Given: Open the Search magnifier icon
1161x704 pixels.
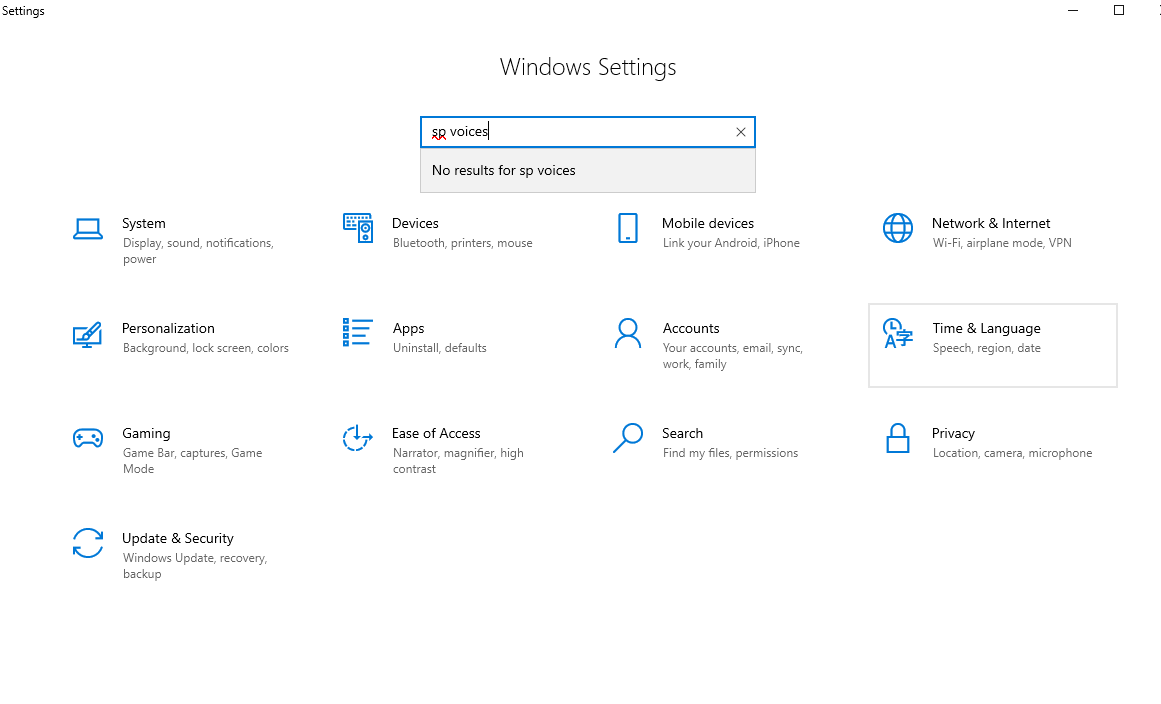Looking at the screenshot, I should 628,438.
